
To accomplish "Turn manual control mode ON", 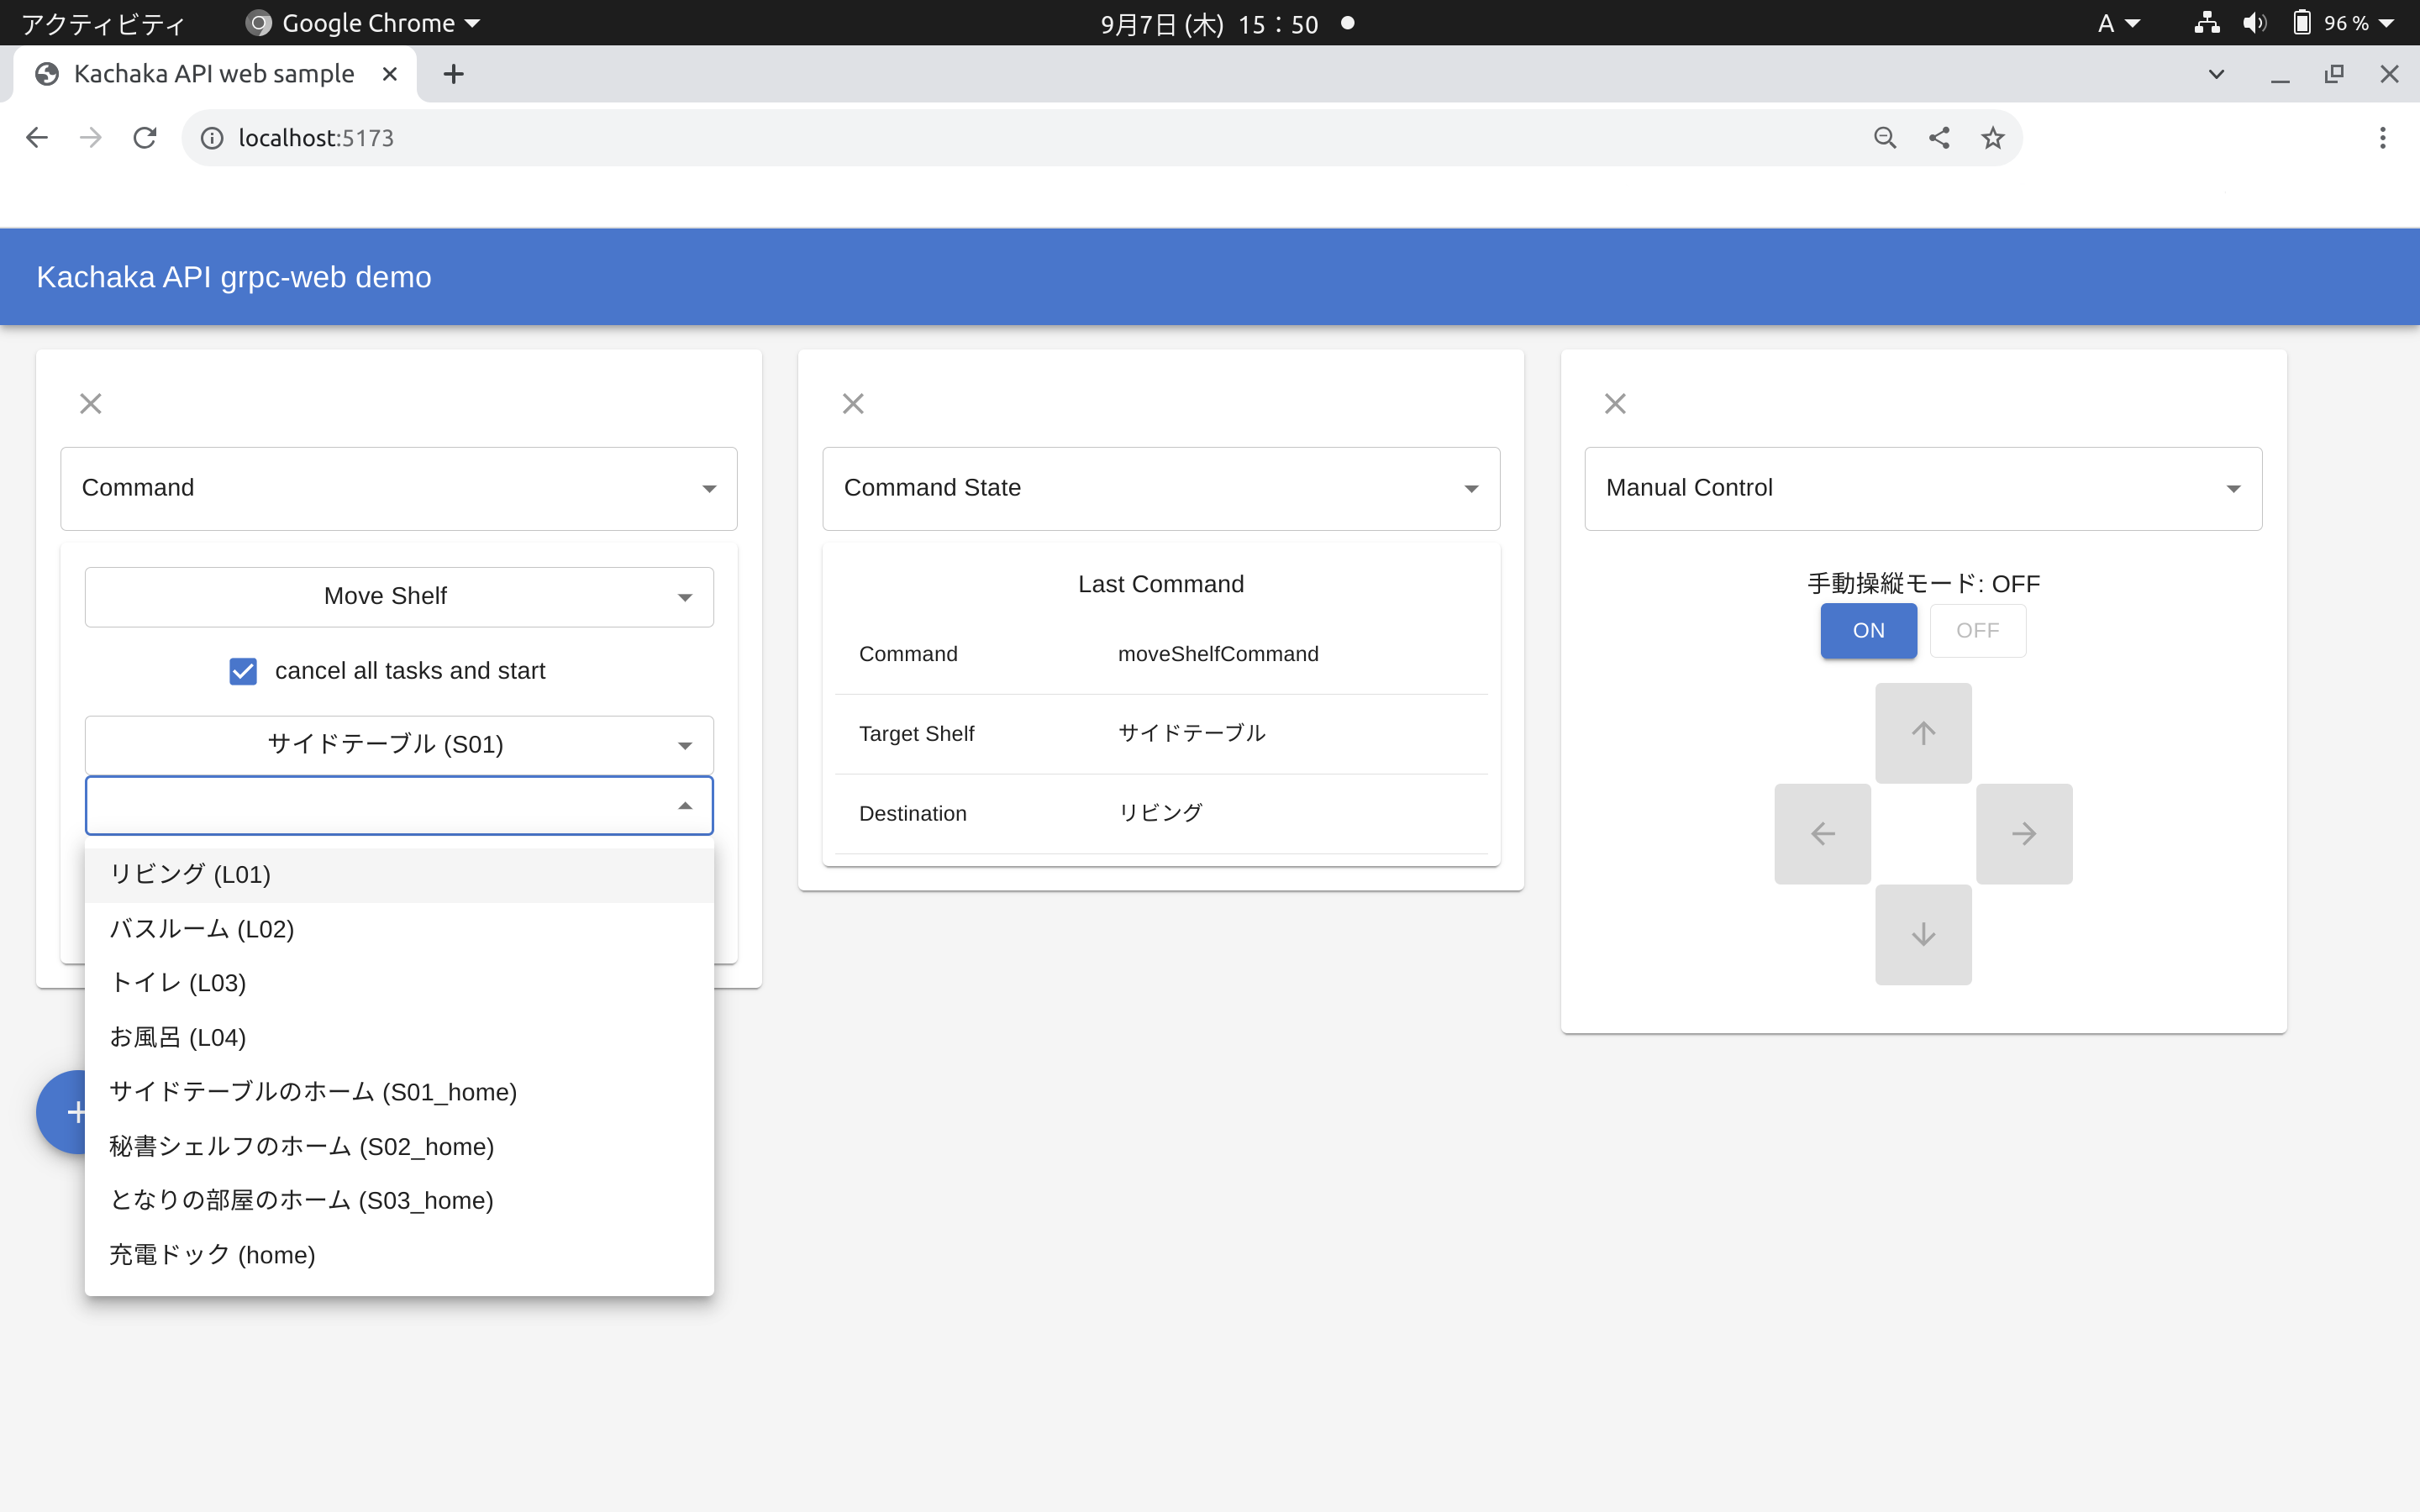I will 1867,631.
